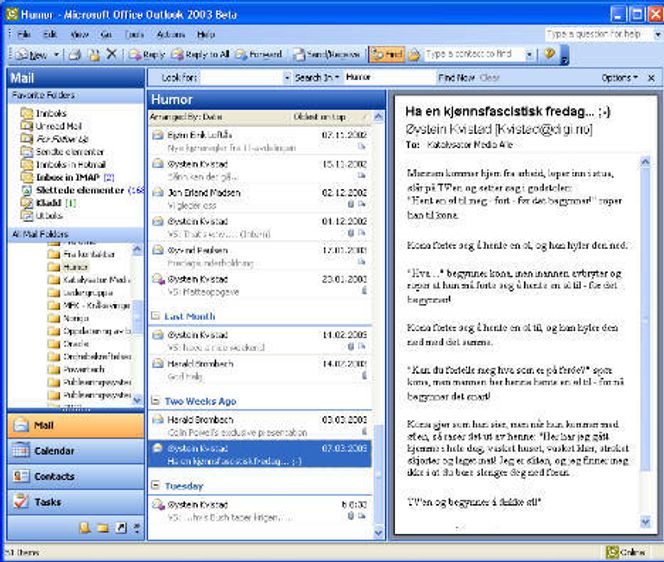Click the Online status indicator
This screenshot has width=664, height=562.
coord(626,552)
